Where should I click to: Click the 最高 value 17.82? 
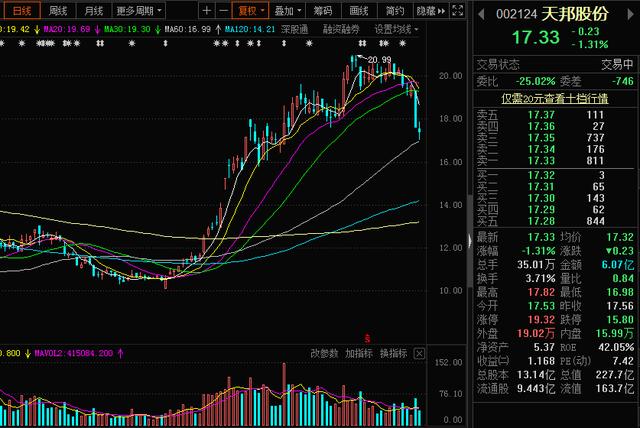point(541,292)
